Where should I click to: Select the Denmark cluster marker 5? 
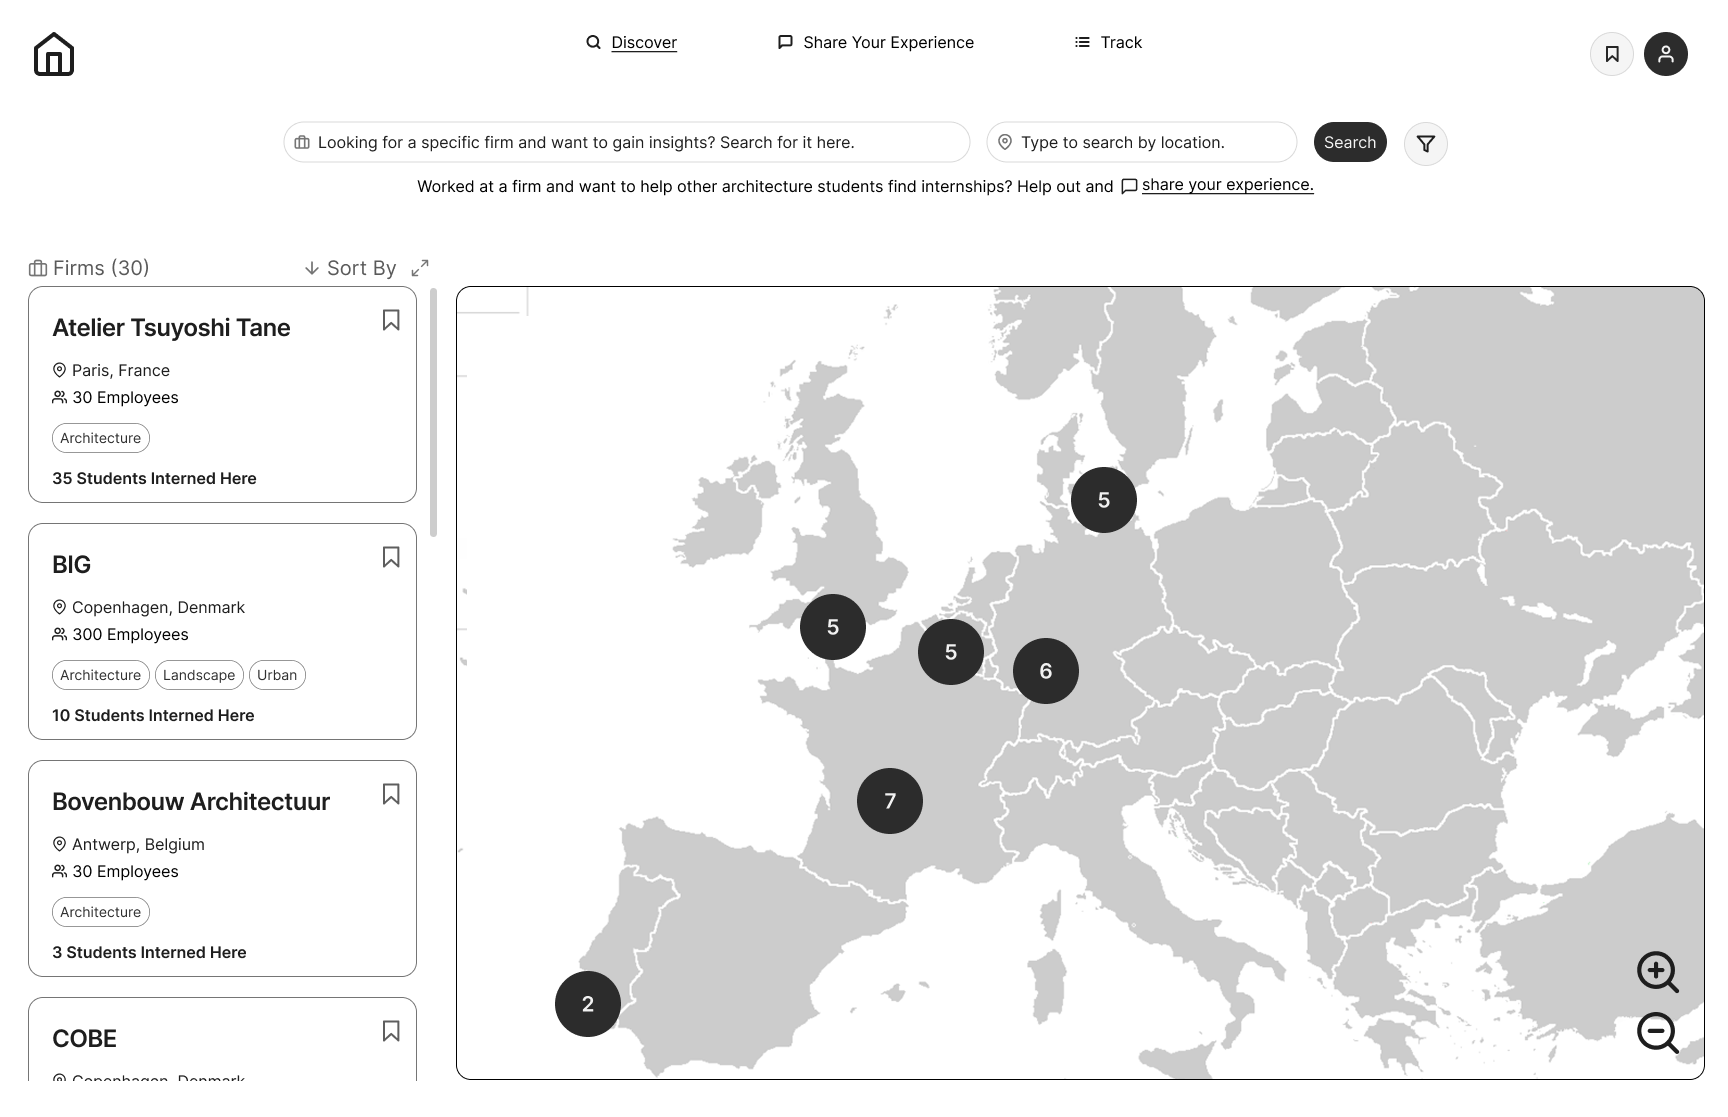pos(1104,500)
